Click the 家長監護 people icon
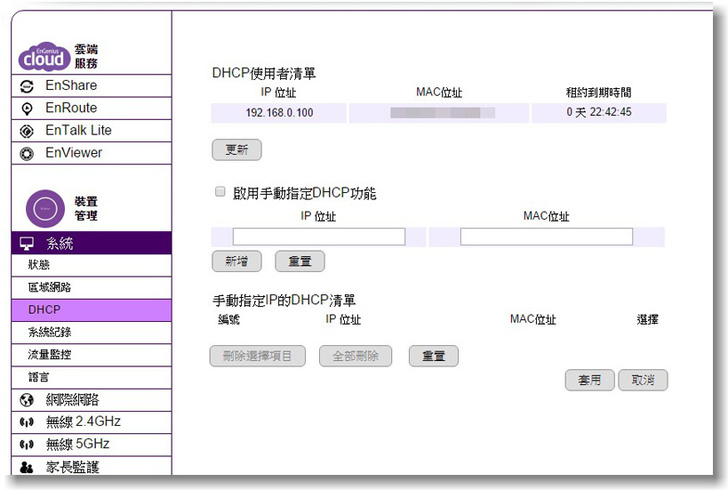 pyautogui.click(x=27, y=467)
